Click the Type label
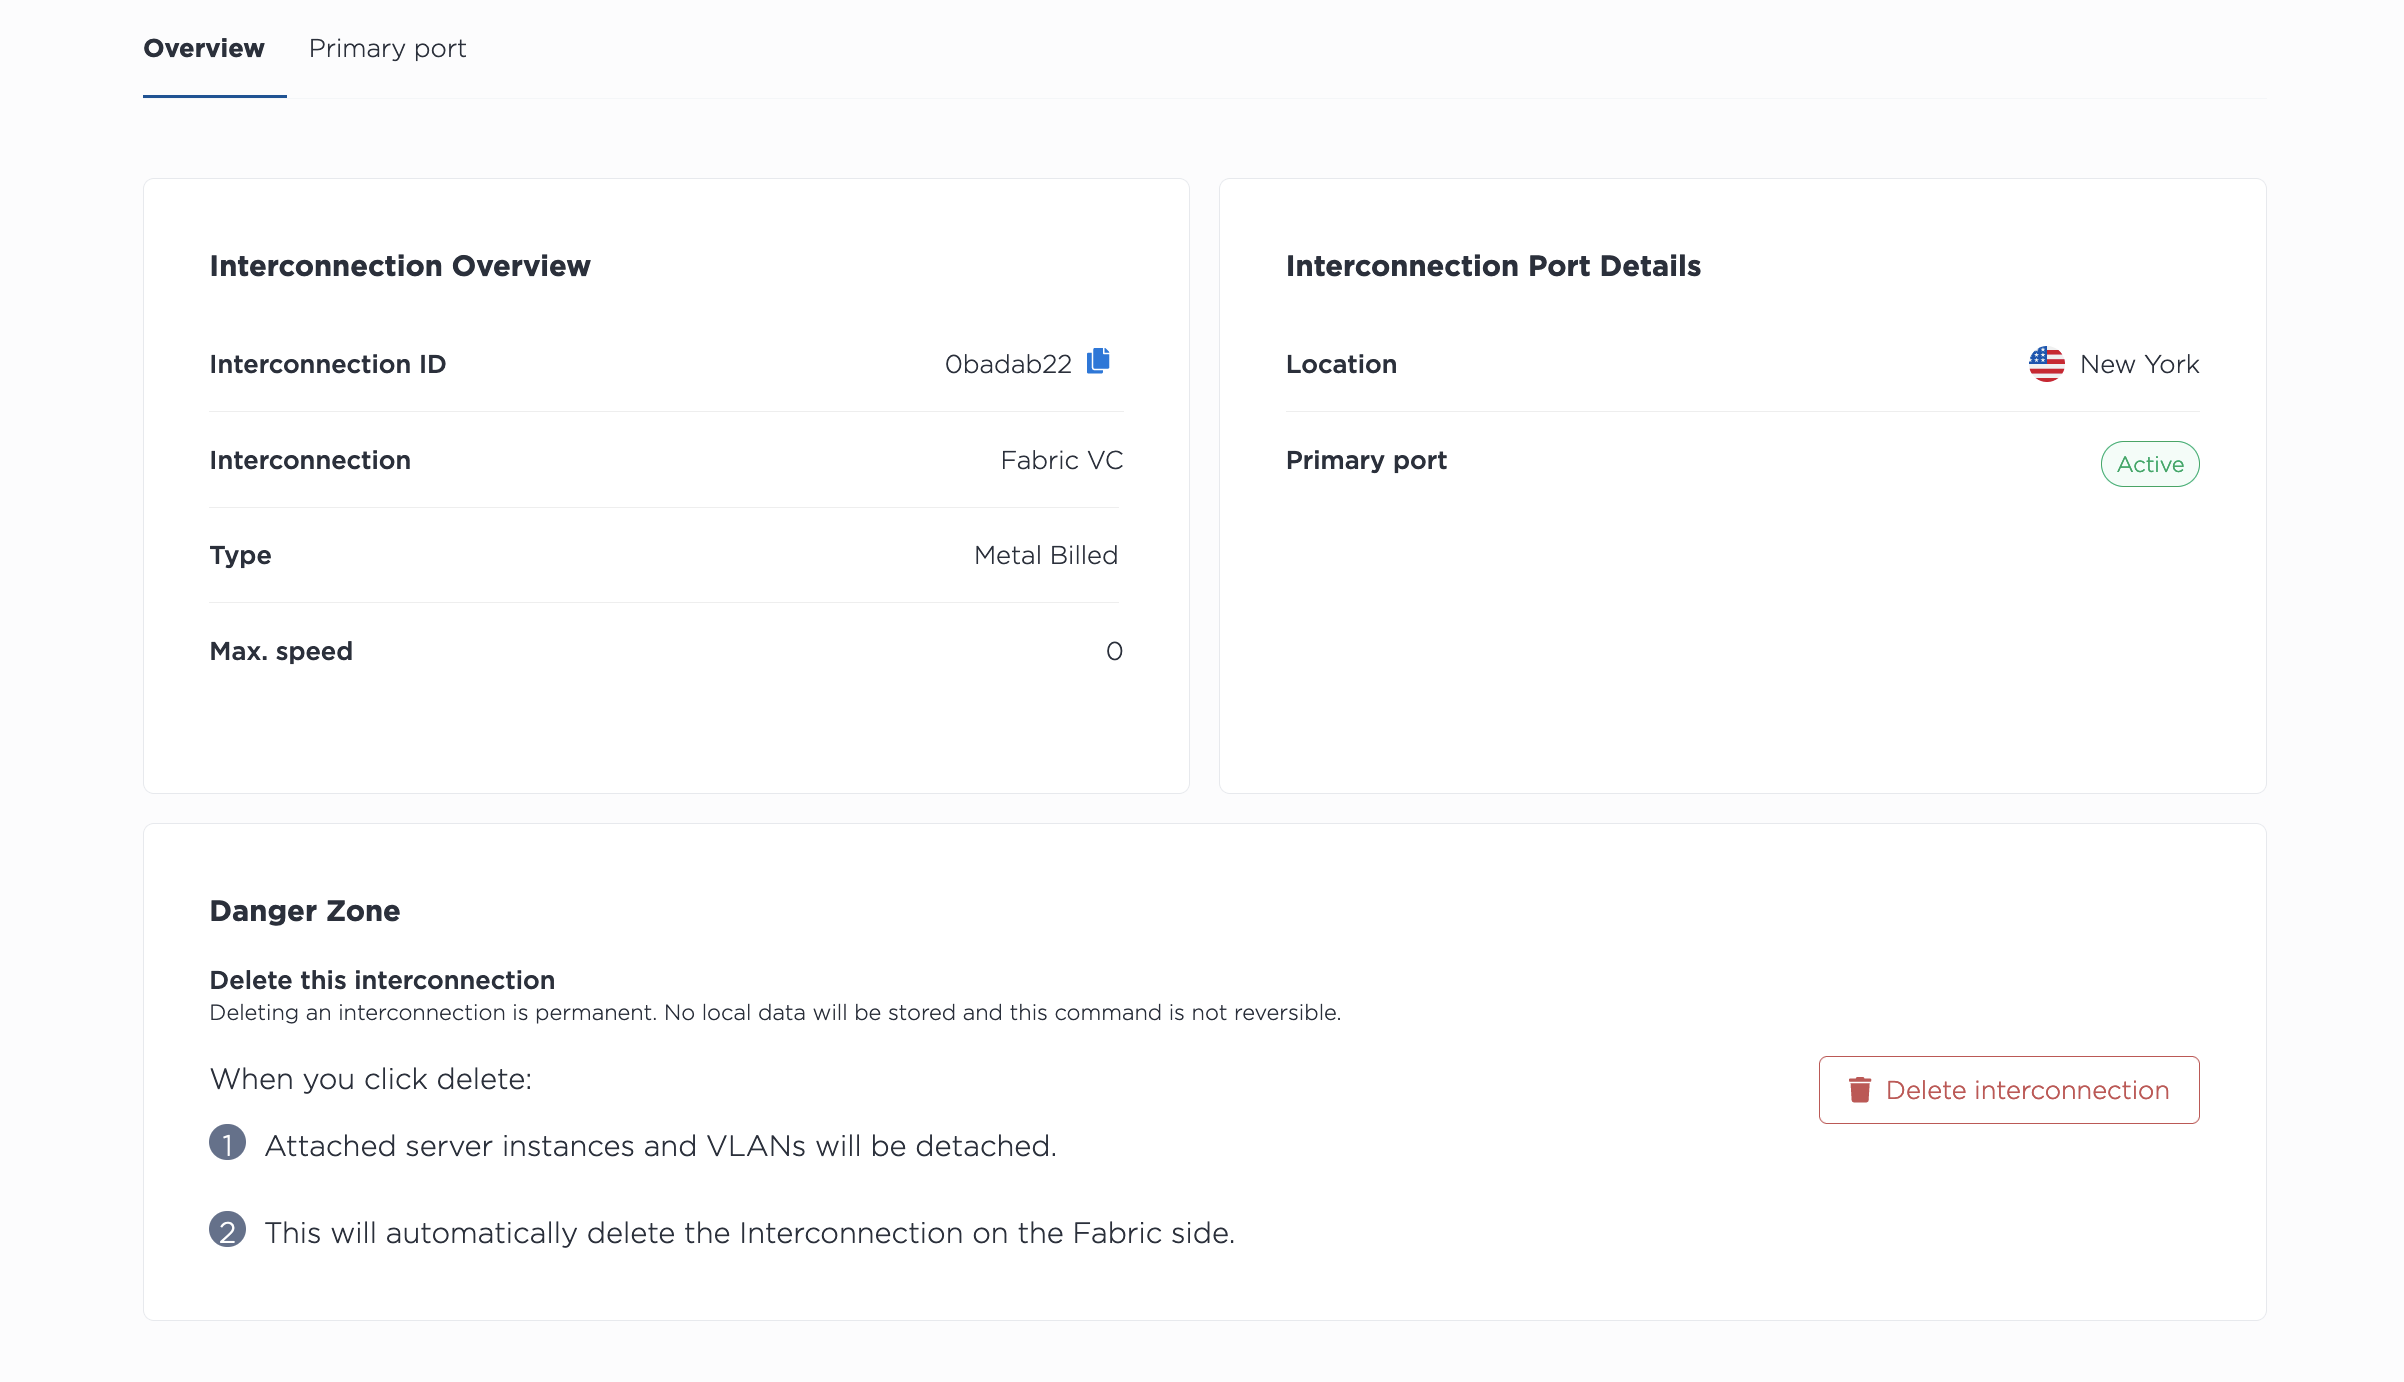2404x1382 pixels. (240, 555)
